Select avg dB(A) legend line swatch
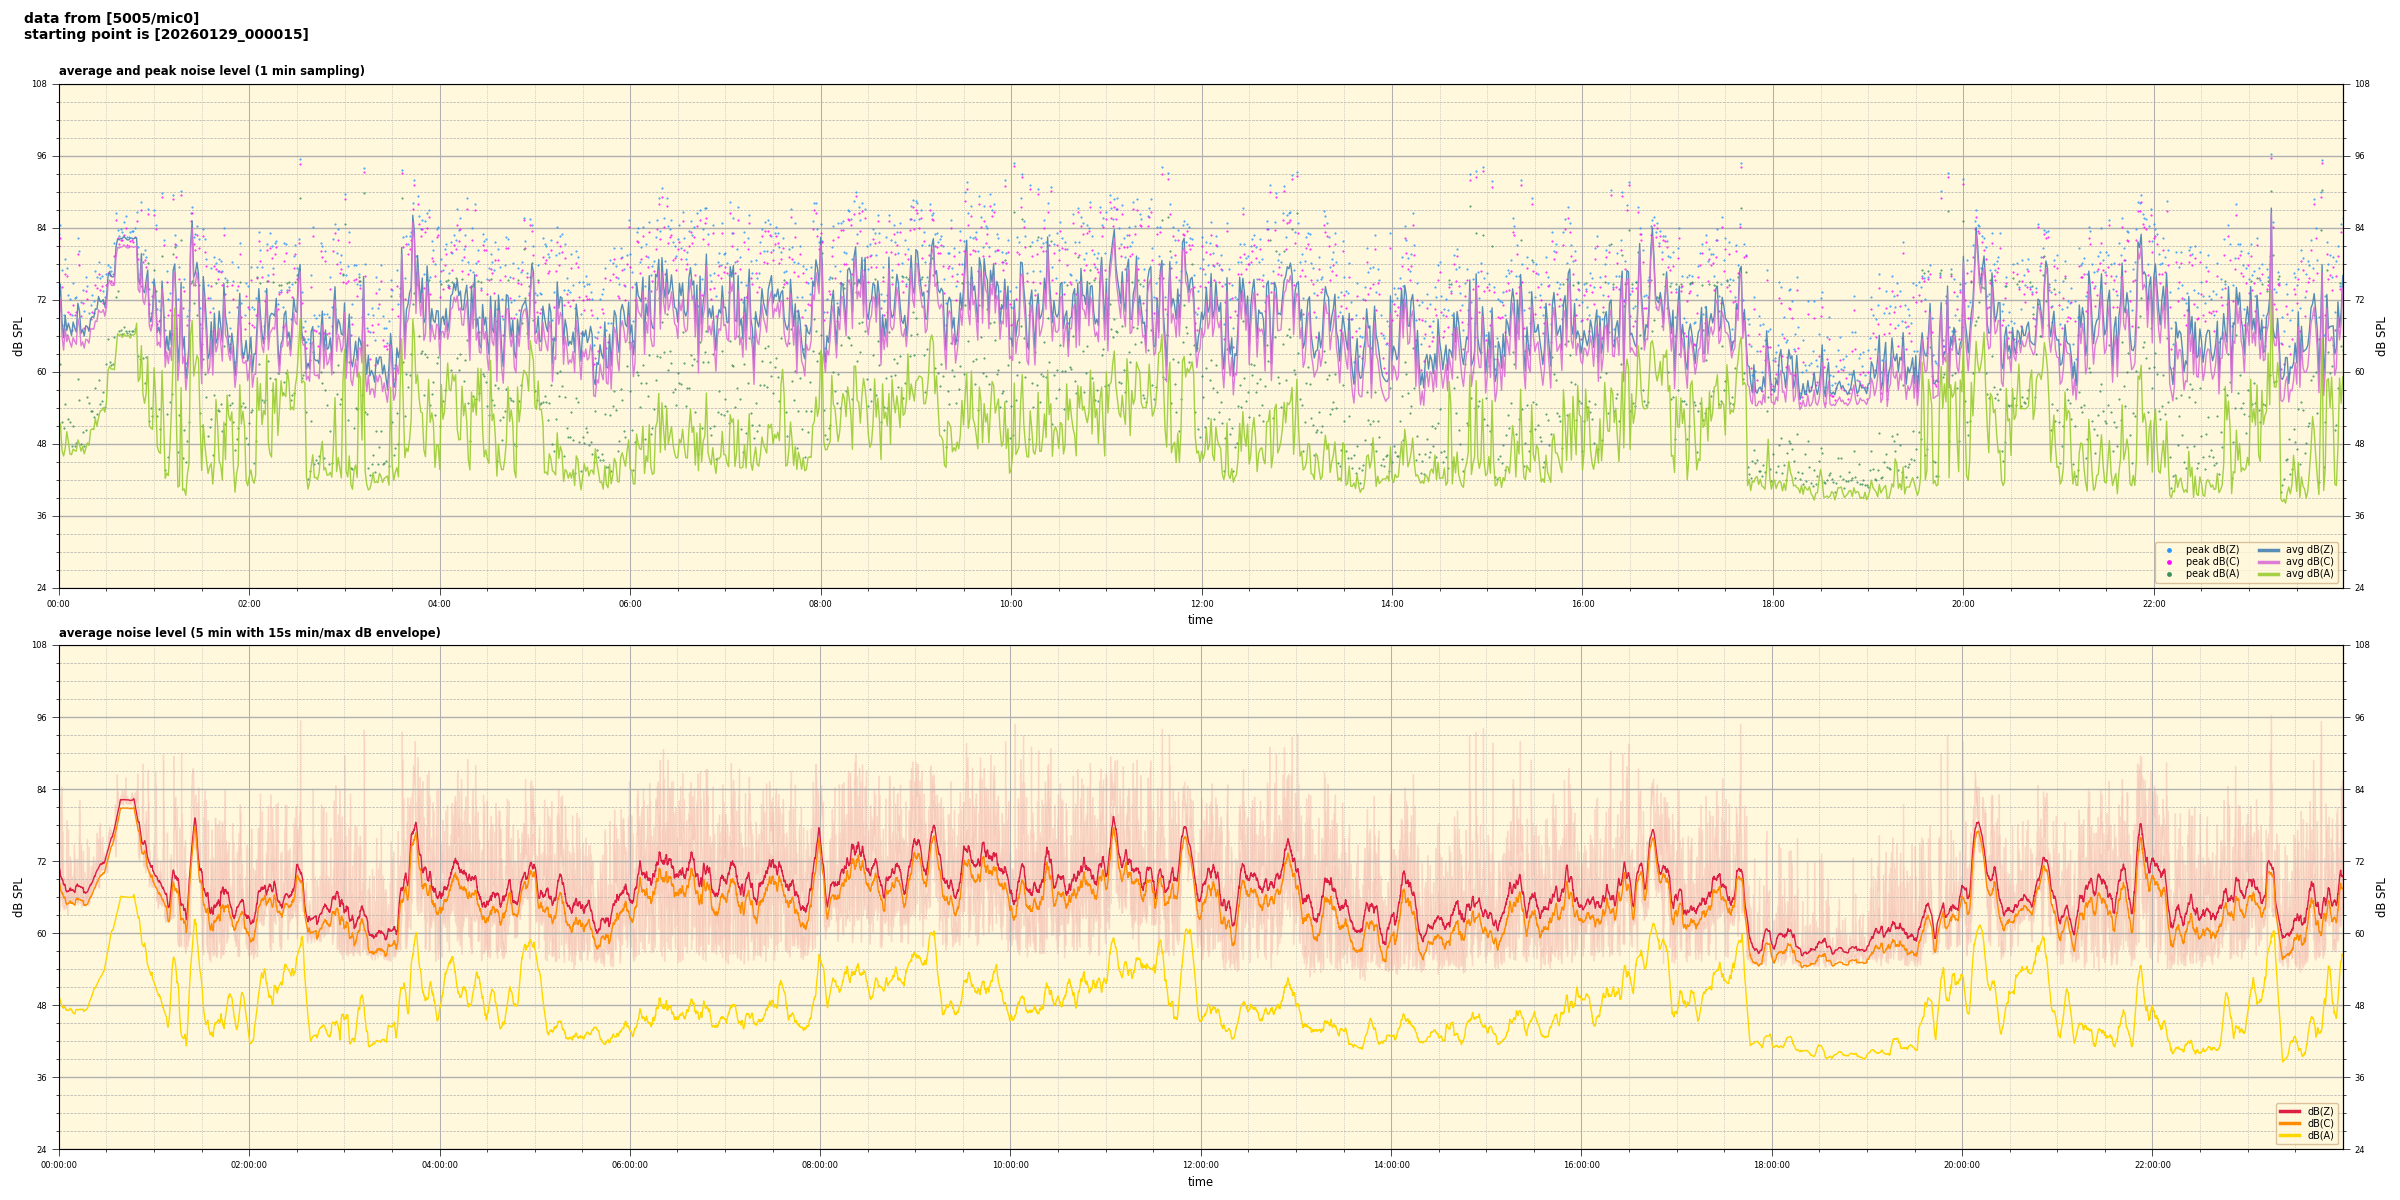 tap(2269, 574)
